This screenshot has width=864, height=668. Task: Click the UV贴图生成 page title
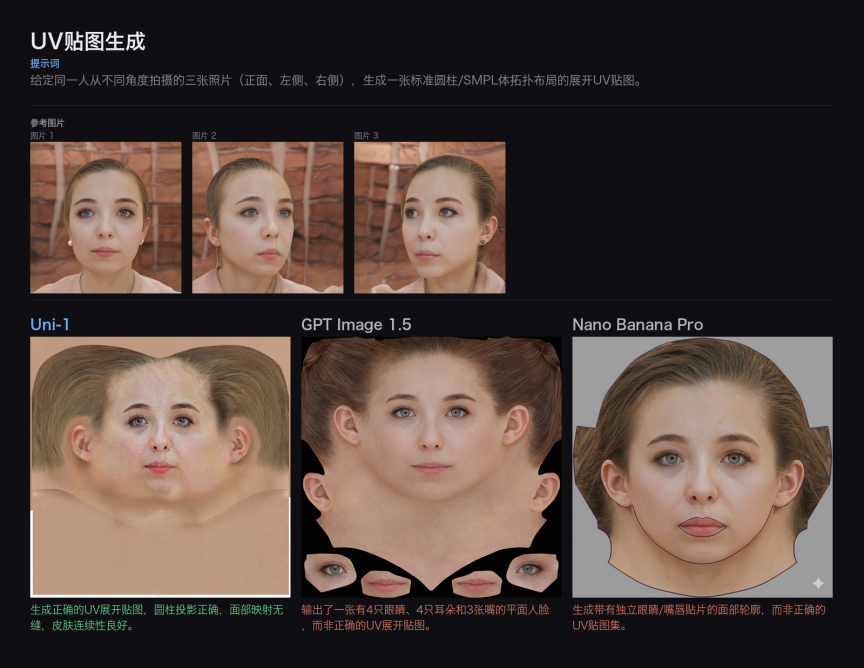pyautogui.click(x=88, y=41)
